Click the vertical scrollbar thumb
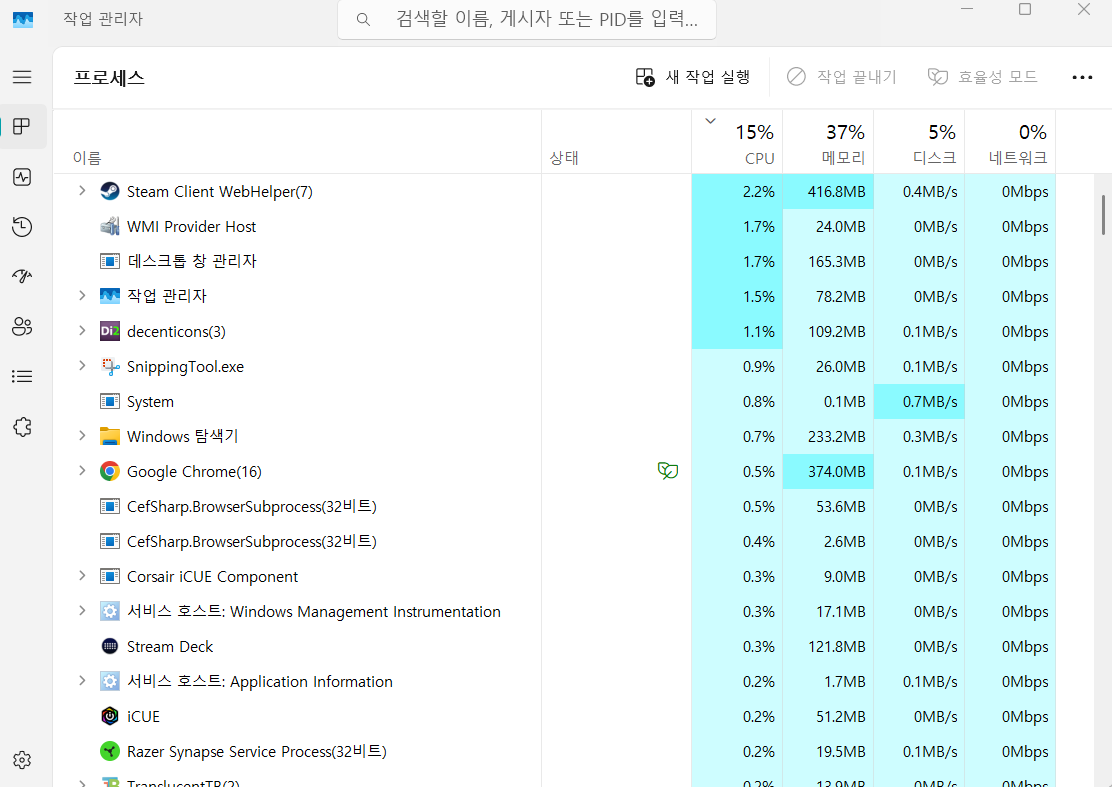 pos(1103,216)
